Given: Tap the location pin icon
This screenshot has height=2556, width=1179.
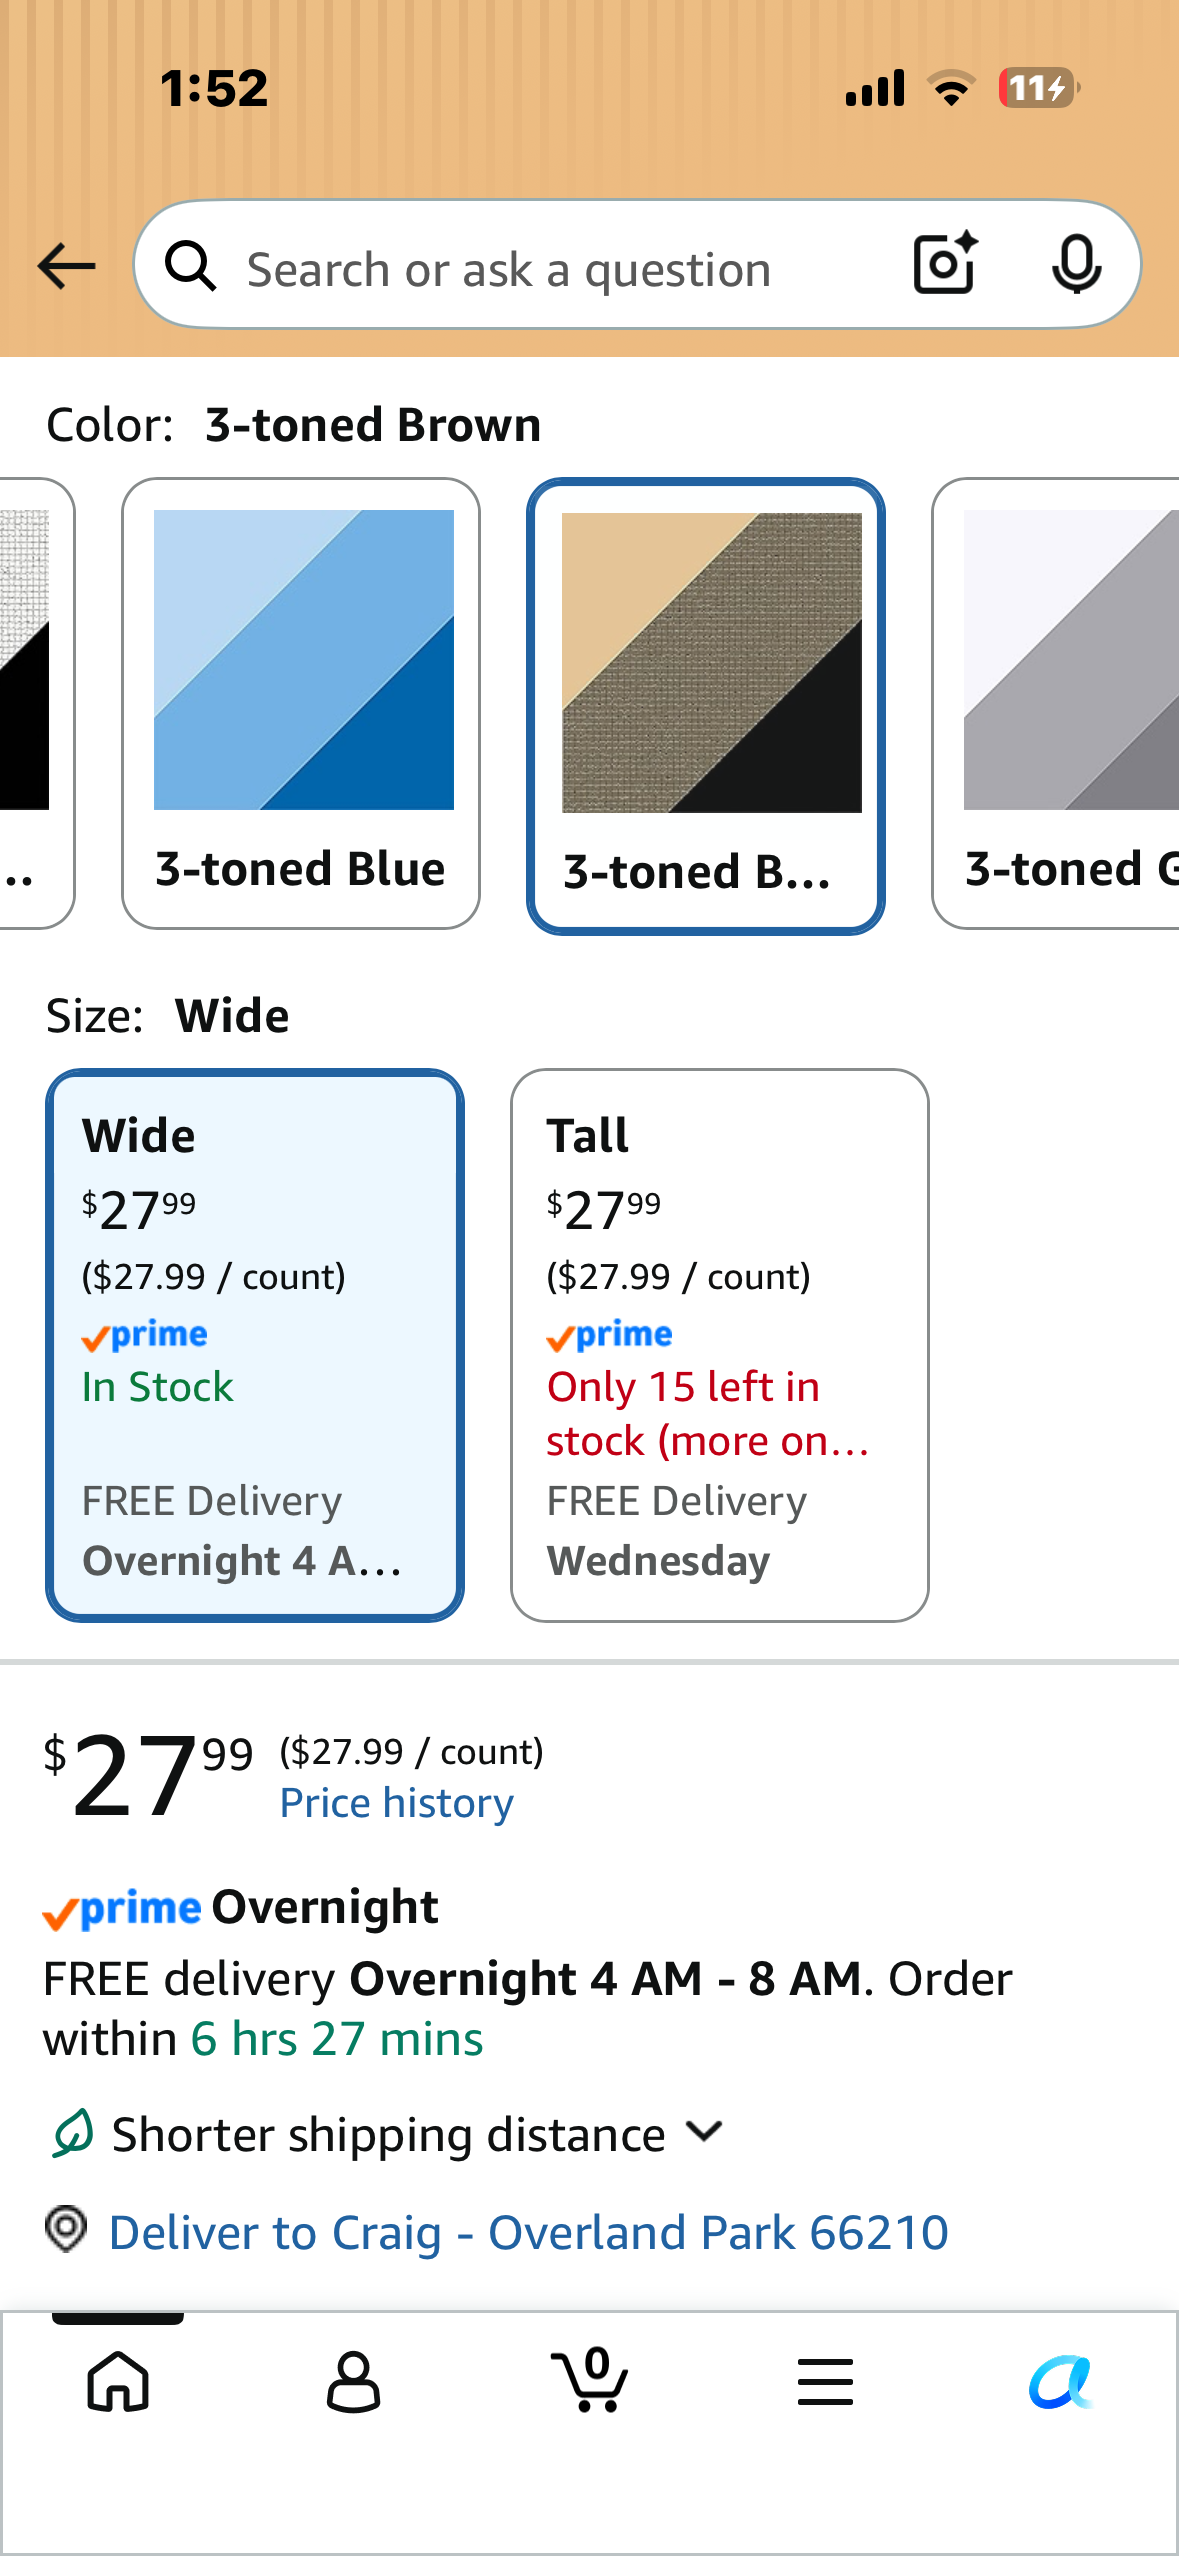Looking at the screenshot, I should coord(67,2229).
